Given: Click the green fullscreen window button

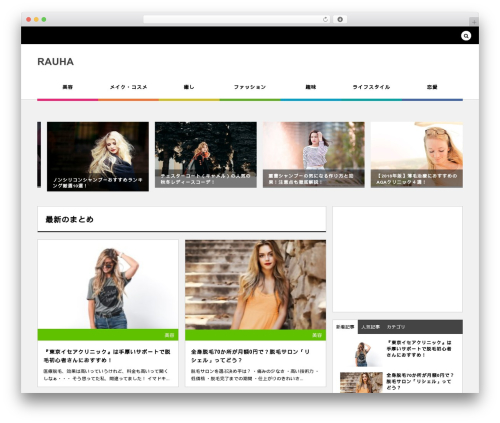Looking at the screenshot, I should click(44, 19).
